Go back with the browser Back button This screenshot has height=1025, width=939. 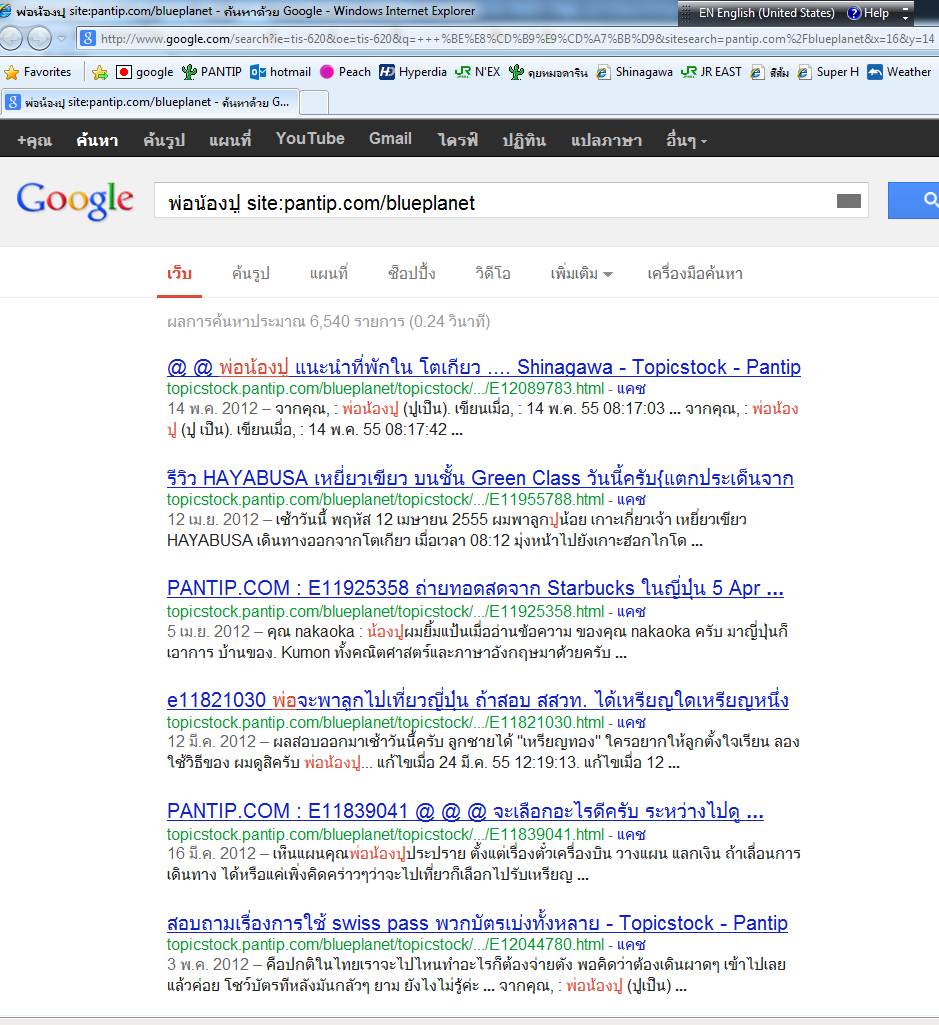coord(10,39)
